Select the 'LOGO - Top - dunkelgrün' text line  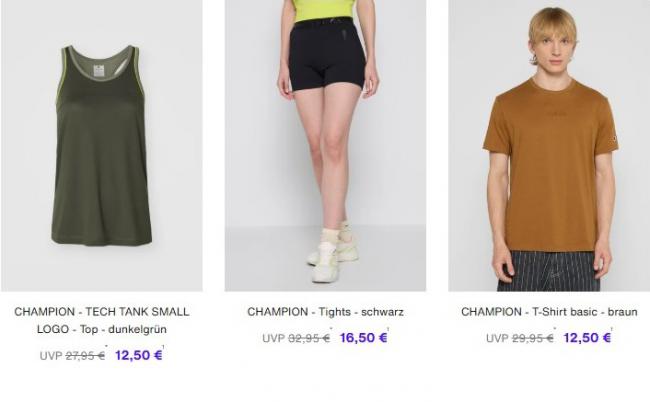102,329
